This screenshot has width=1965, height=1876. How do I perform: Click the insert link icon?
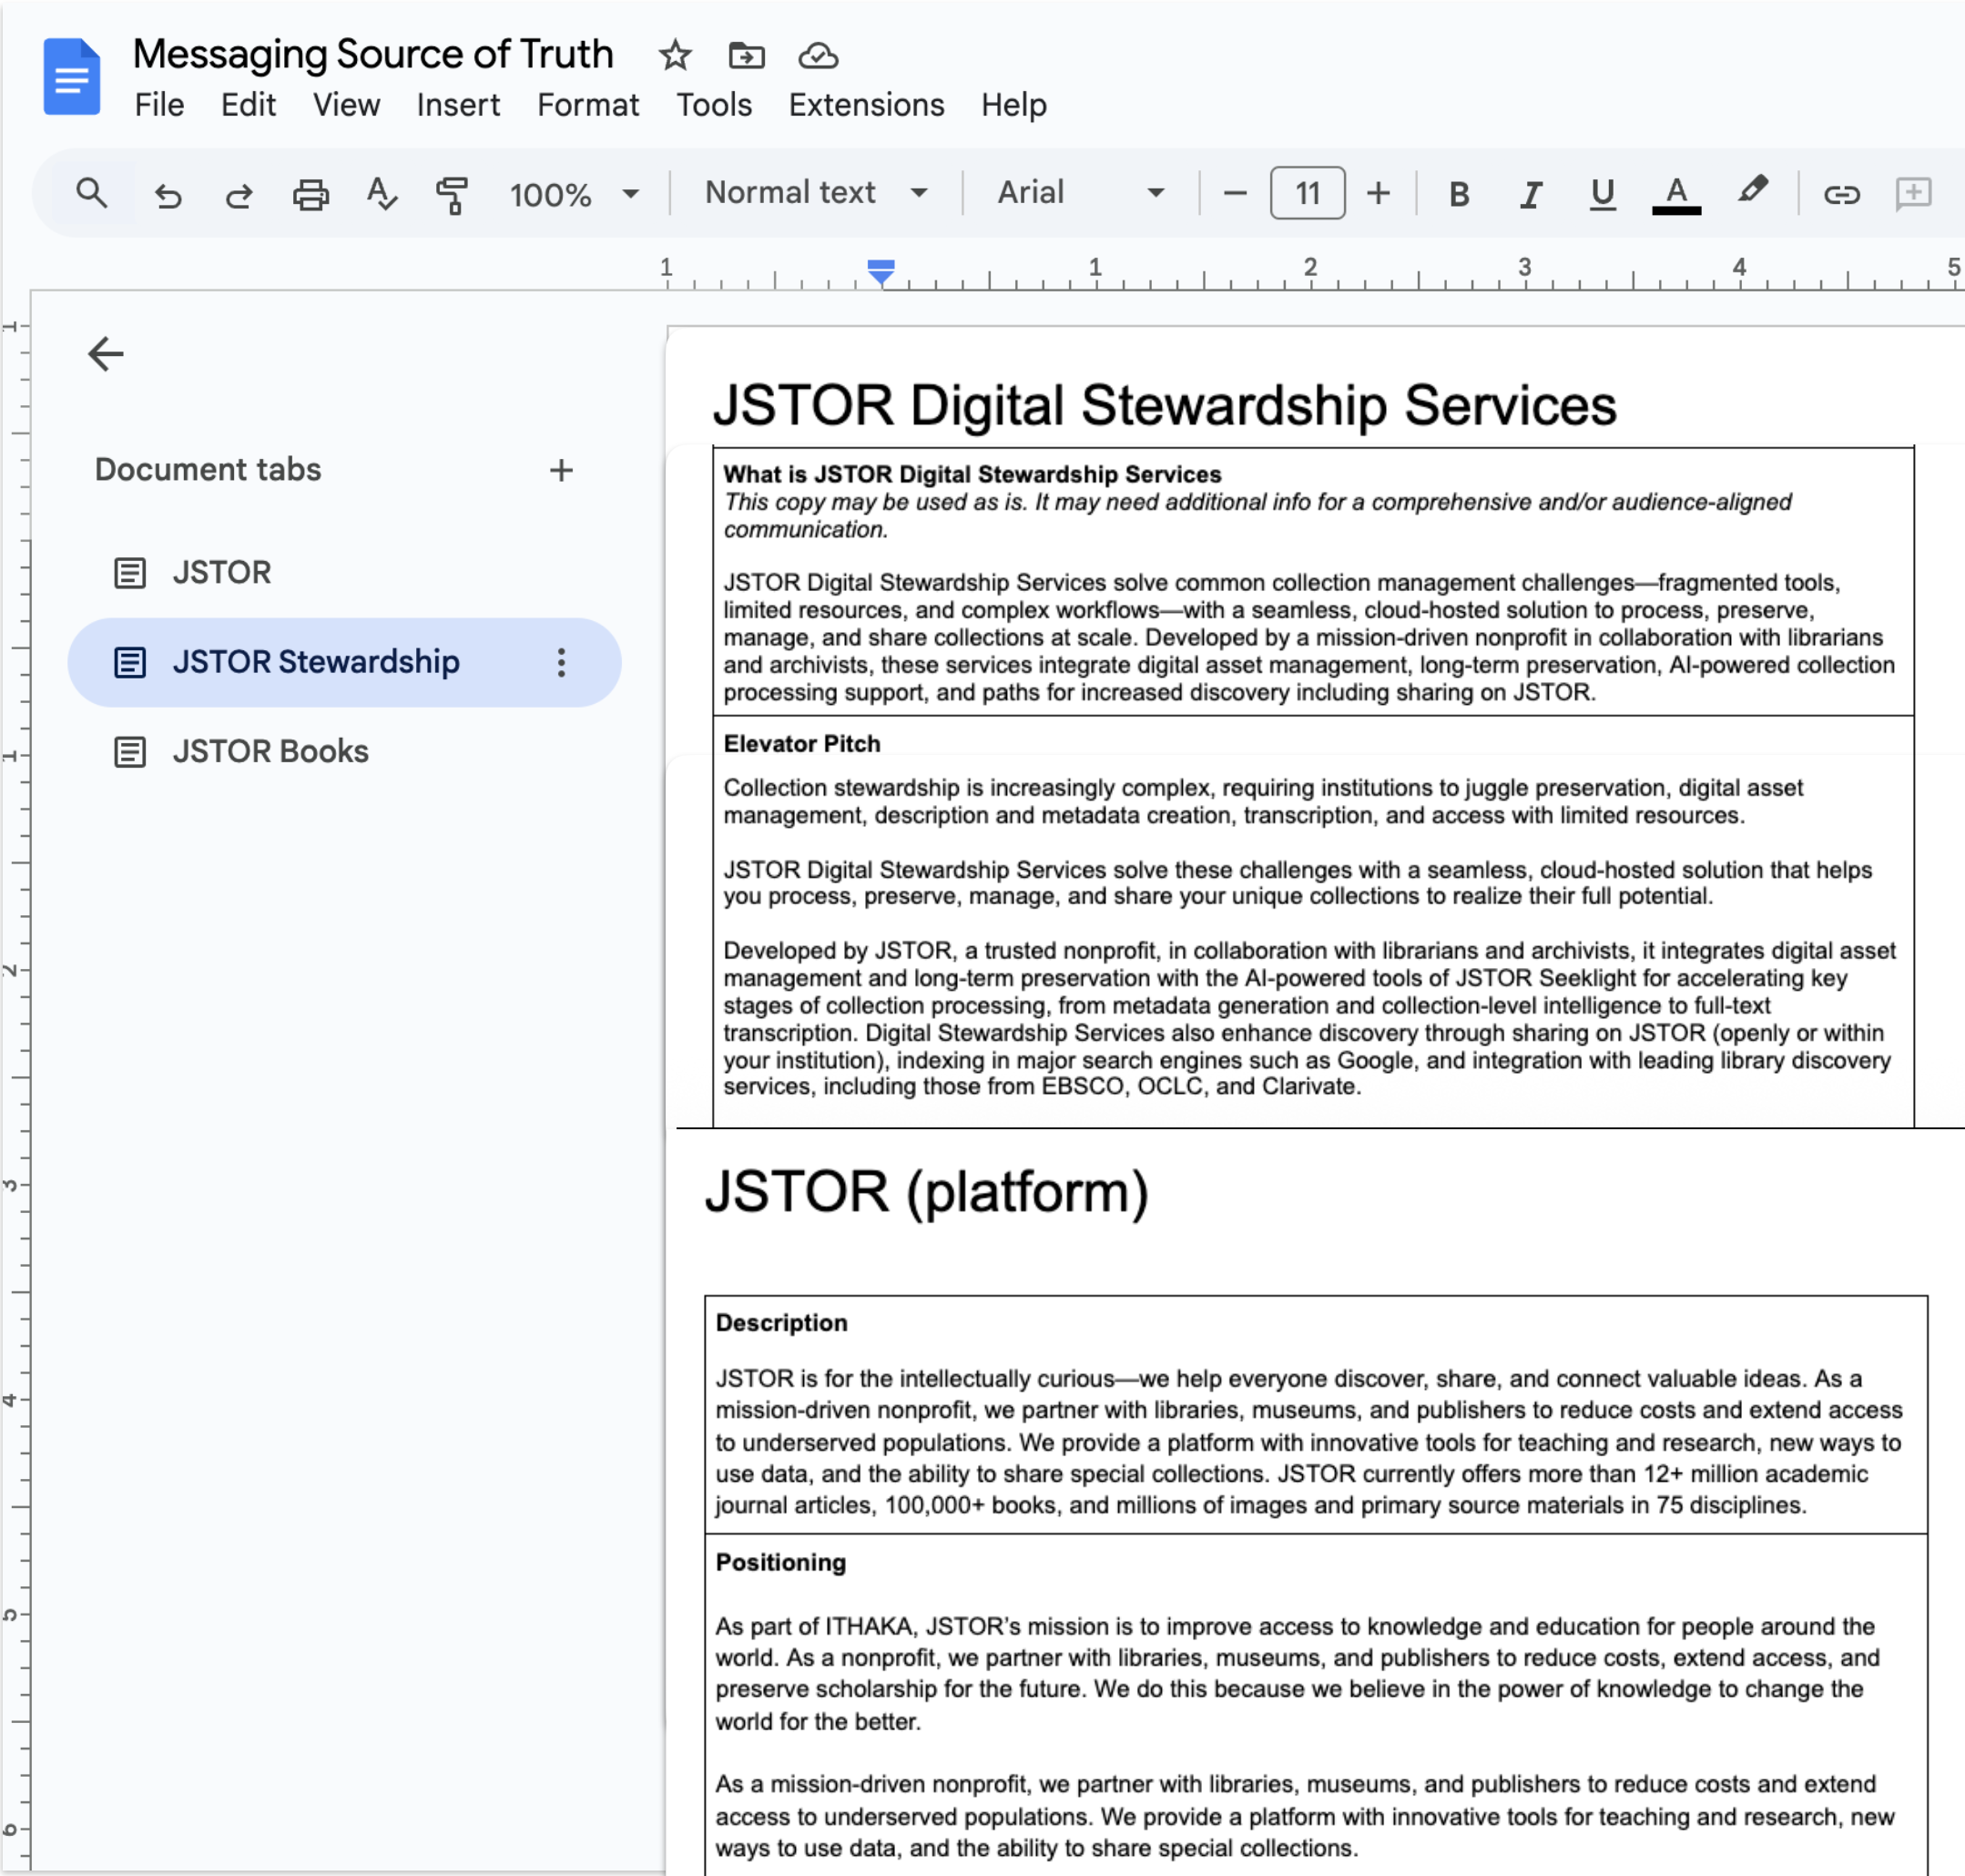(x=1840, y=193)
